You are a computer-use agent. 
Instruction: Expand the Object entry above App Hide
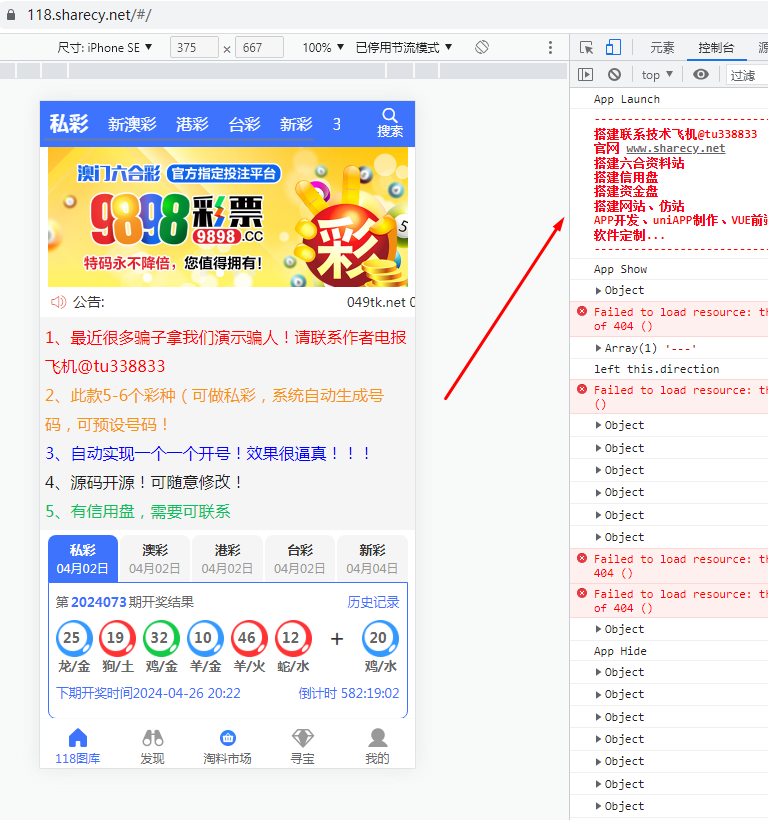click(x=598, y=629)
